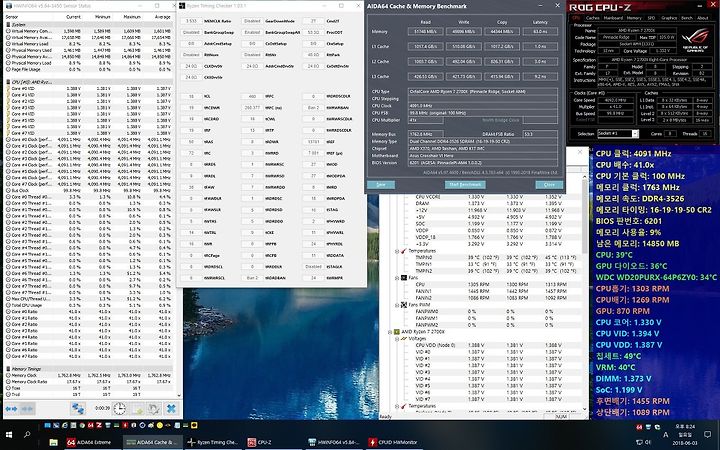Screen dimensions: 720x450
Task: Collapse AMD Ryzen 7 2700X node
Action: tap(389, 332)
